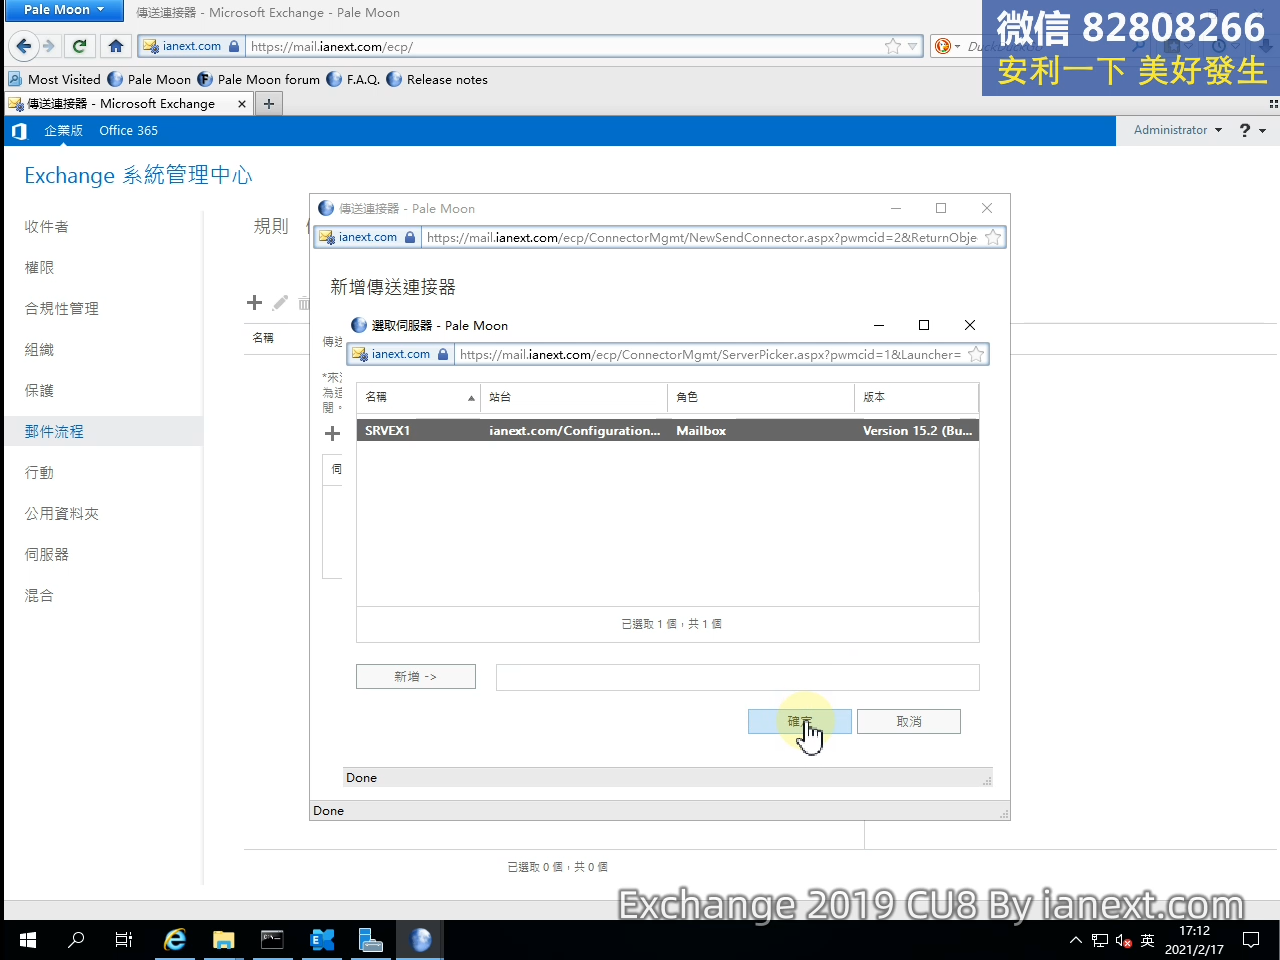Open Task View on the taskbar
The image size is (1280, 960).
tap(124, 940)
